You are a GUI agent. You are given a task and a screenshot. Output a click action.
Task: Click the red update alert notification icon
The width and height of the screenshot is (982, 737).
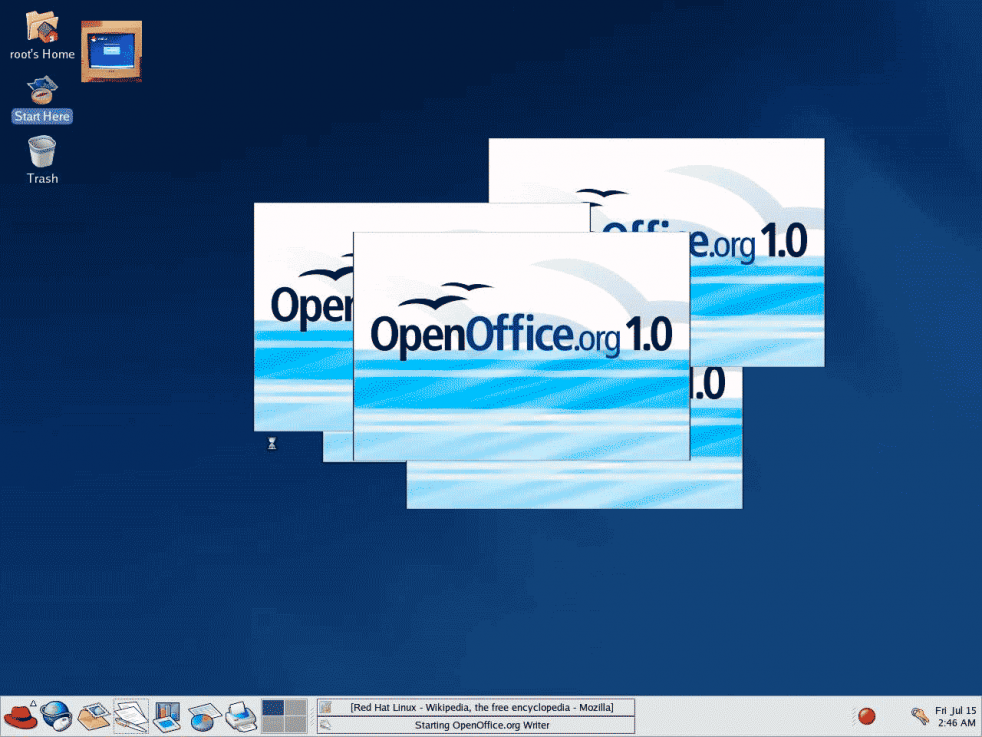pos(867,716)
